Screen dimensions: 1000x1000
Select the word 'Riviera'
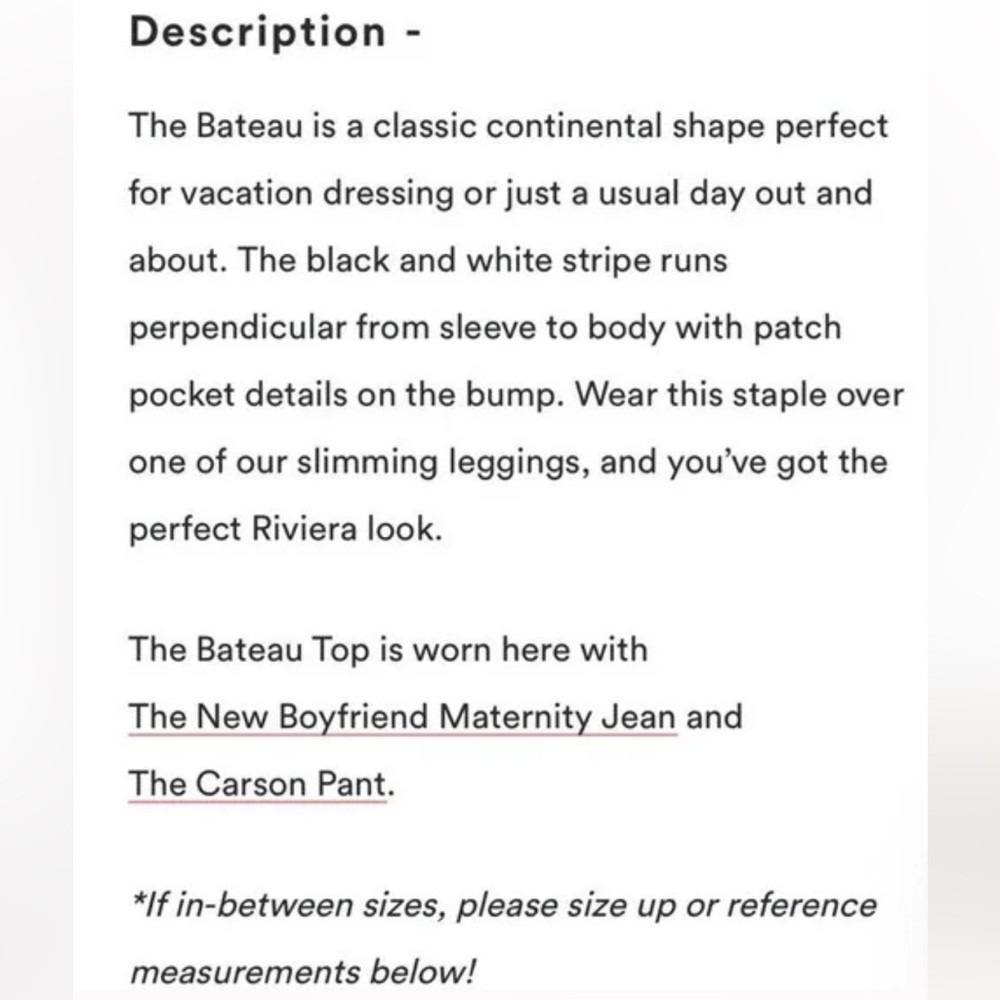click(304, 529)
